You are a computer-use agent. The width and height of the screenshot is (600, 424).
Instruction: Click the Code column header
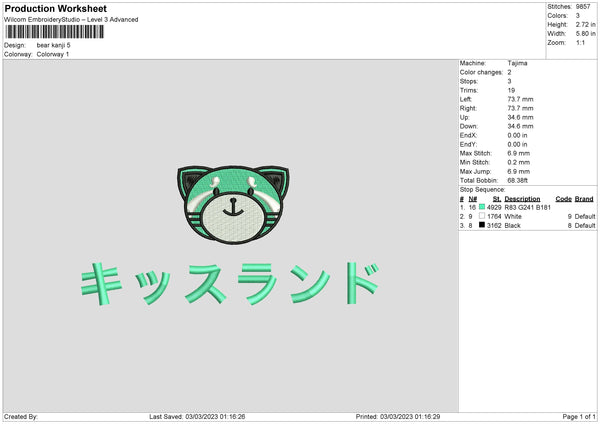[x=563, y=199]
